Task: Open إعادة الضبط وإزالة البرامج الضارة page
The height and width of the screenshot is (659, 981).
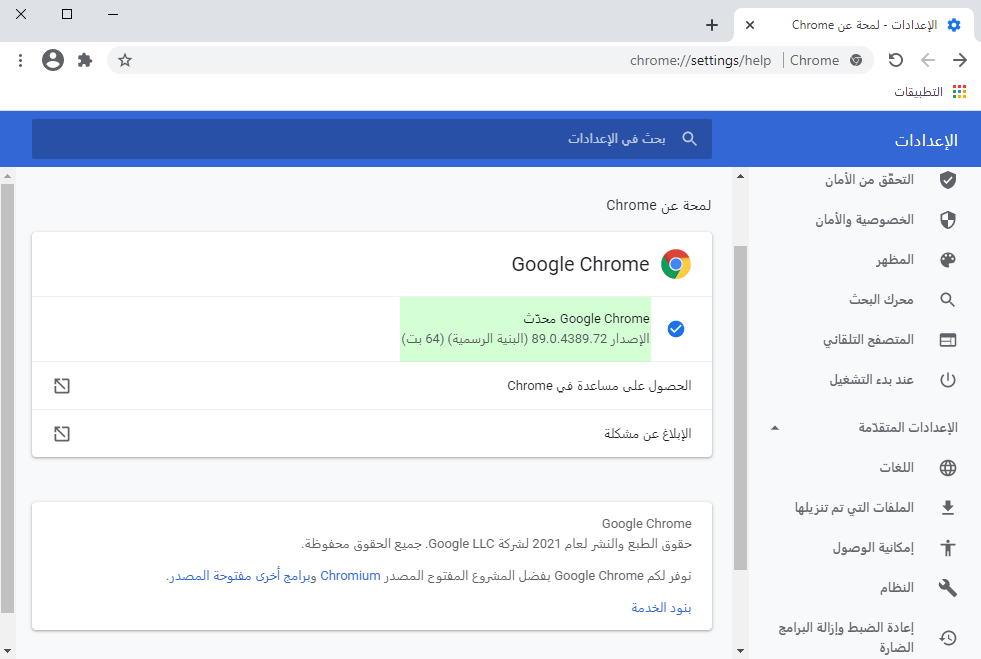Action: coord(846,638)
